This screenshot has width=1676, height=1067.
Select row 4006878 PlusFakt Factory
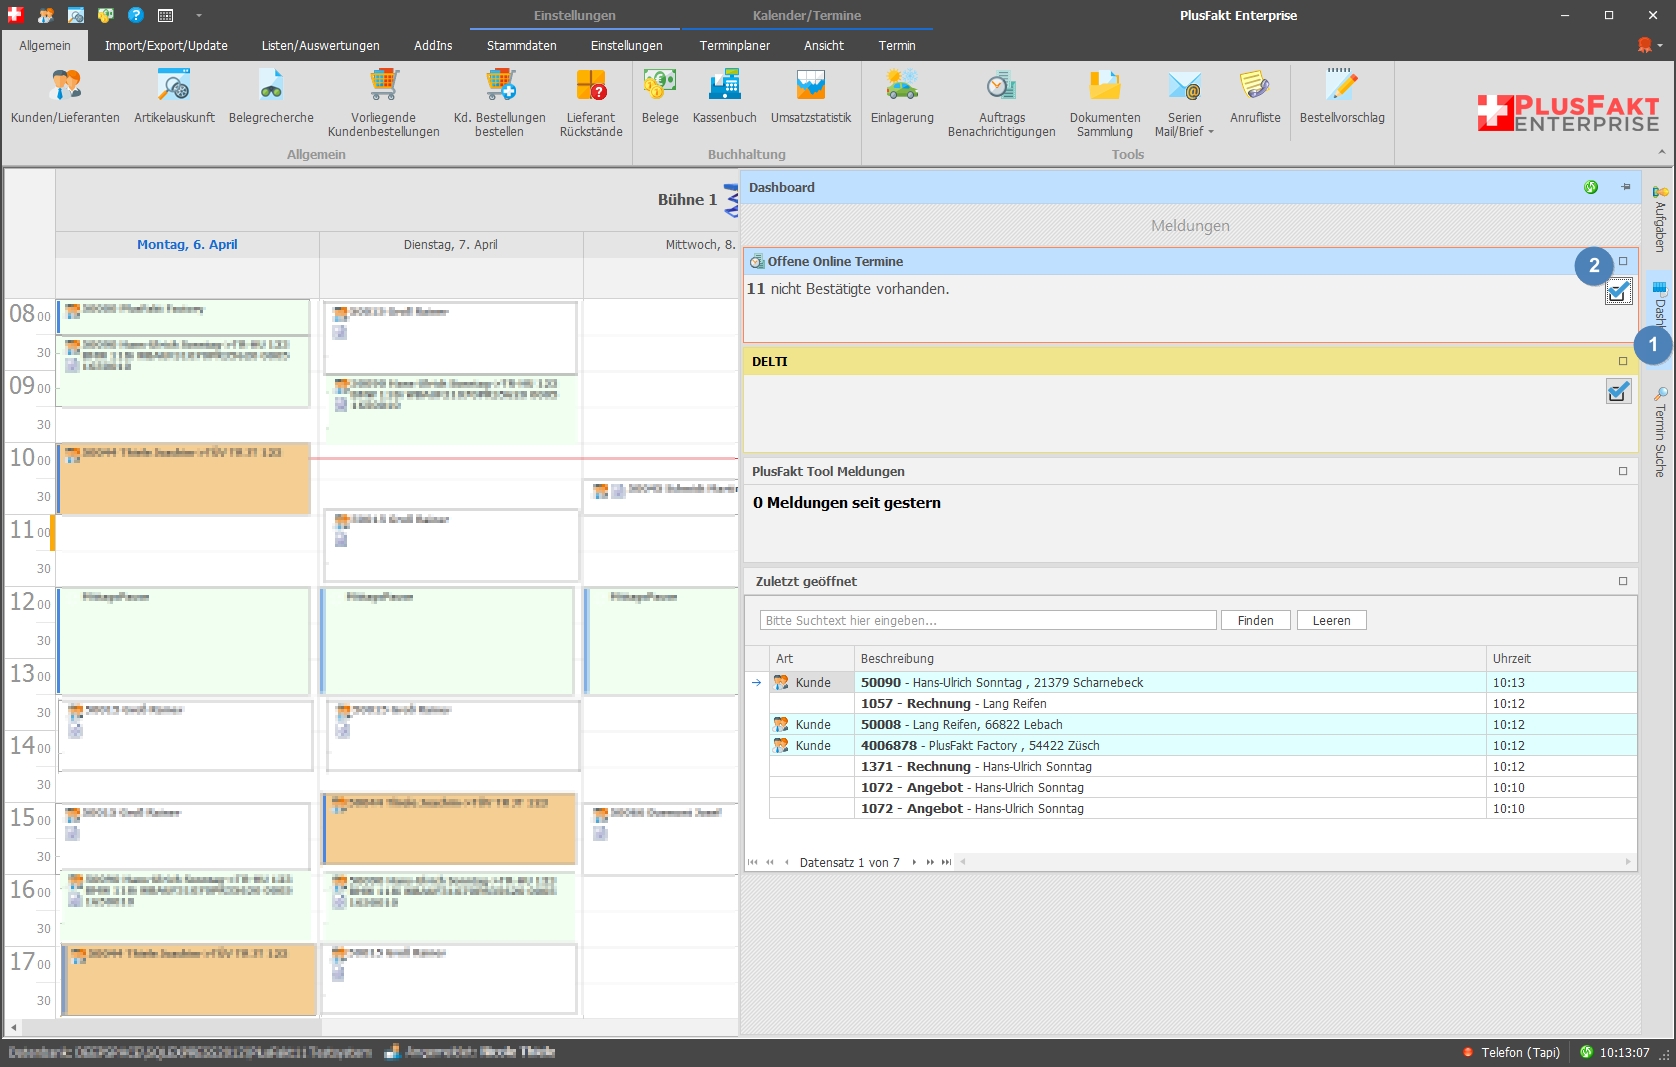click(1203, 745)
